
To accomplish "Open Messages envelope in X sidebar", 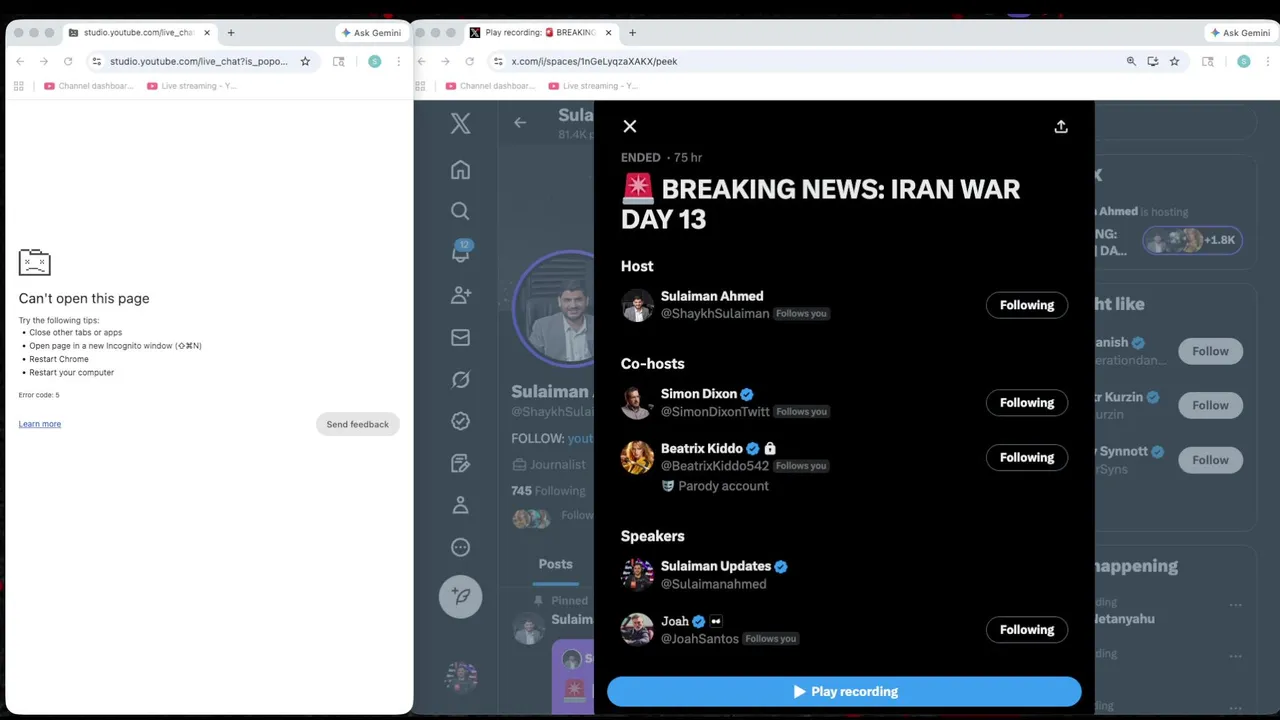I will pos(460,337).
